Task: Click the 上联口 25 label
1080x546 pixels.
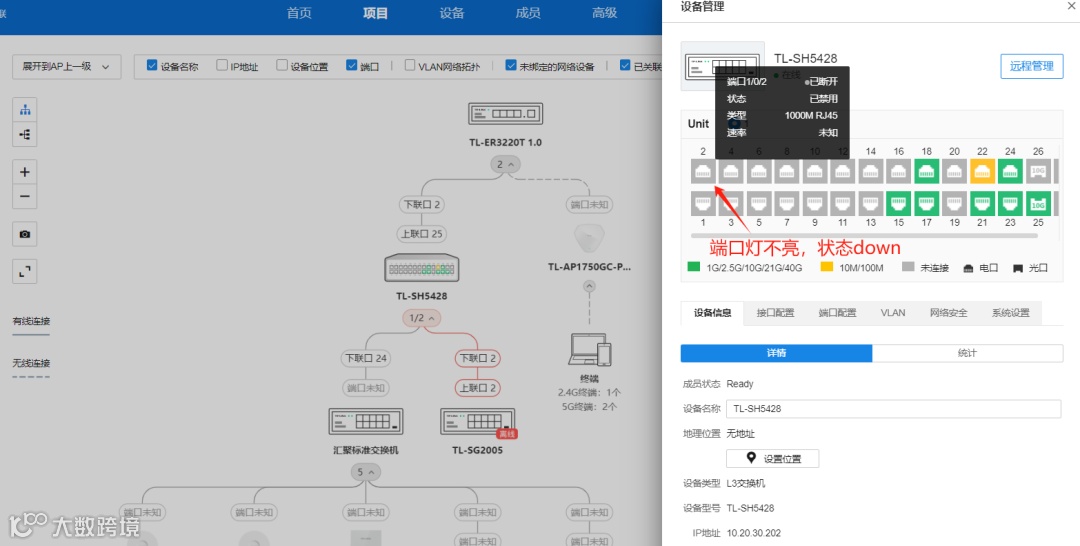Action: point(422,234)
